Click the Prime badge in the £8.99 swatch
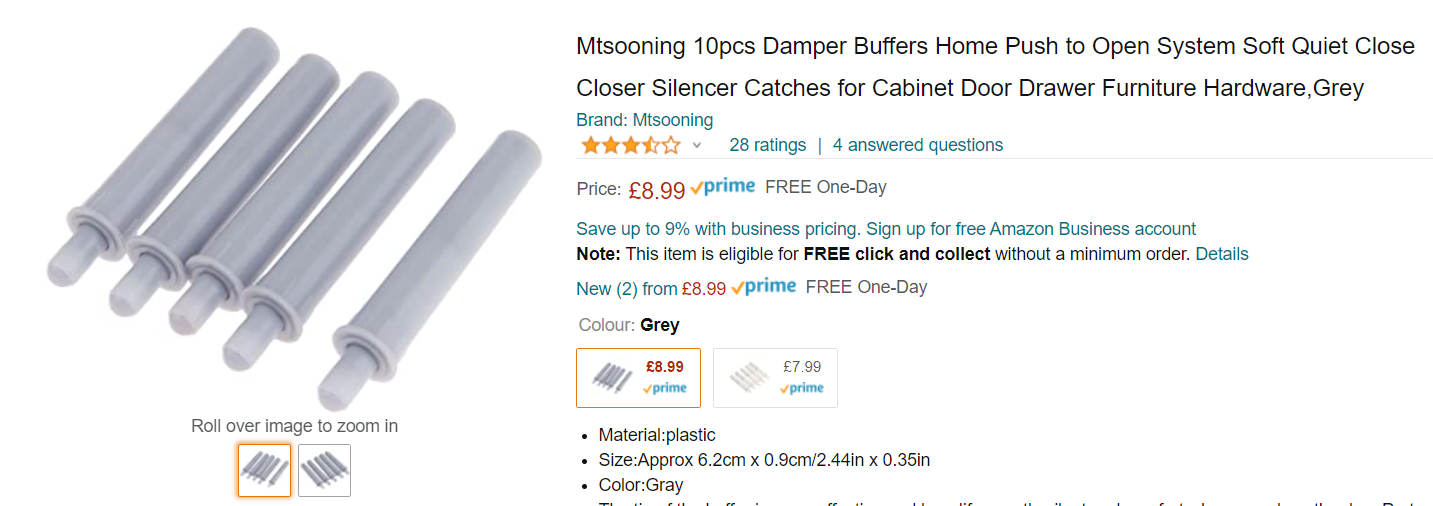Screen dimensions: 1433x506 tap(665, 388)
